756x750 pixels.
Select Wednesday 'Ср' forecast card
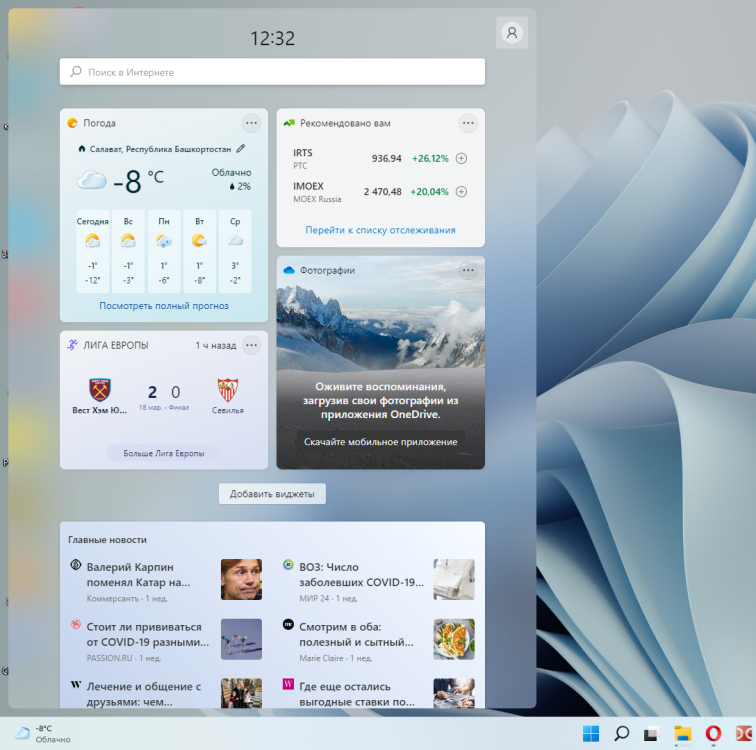(x=235, y=251)
